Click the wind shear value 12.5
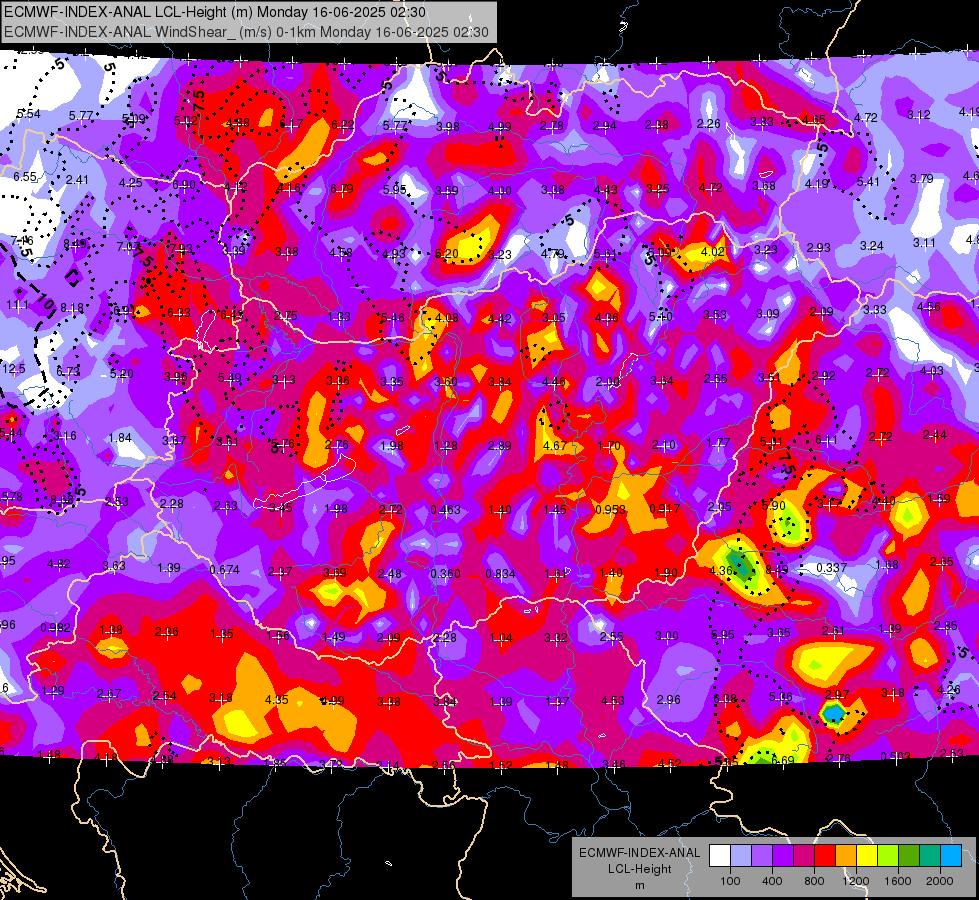The width and height of the screenshot is (979, 900). point(14,368)
